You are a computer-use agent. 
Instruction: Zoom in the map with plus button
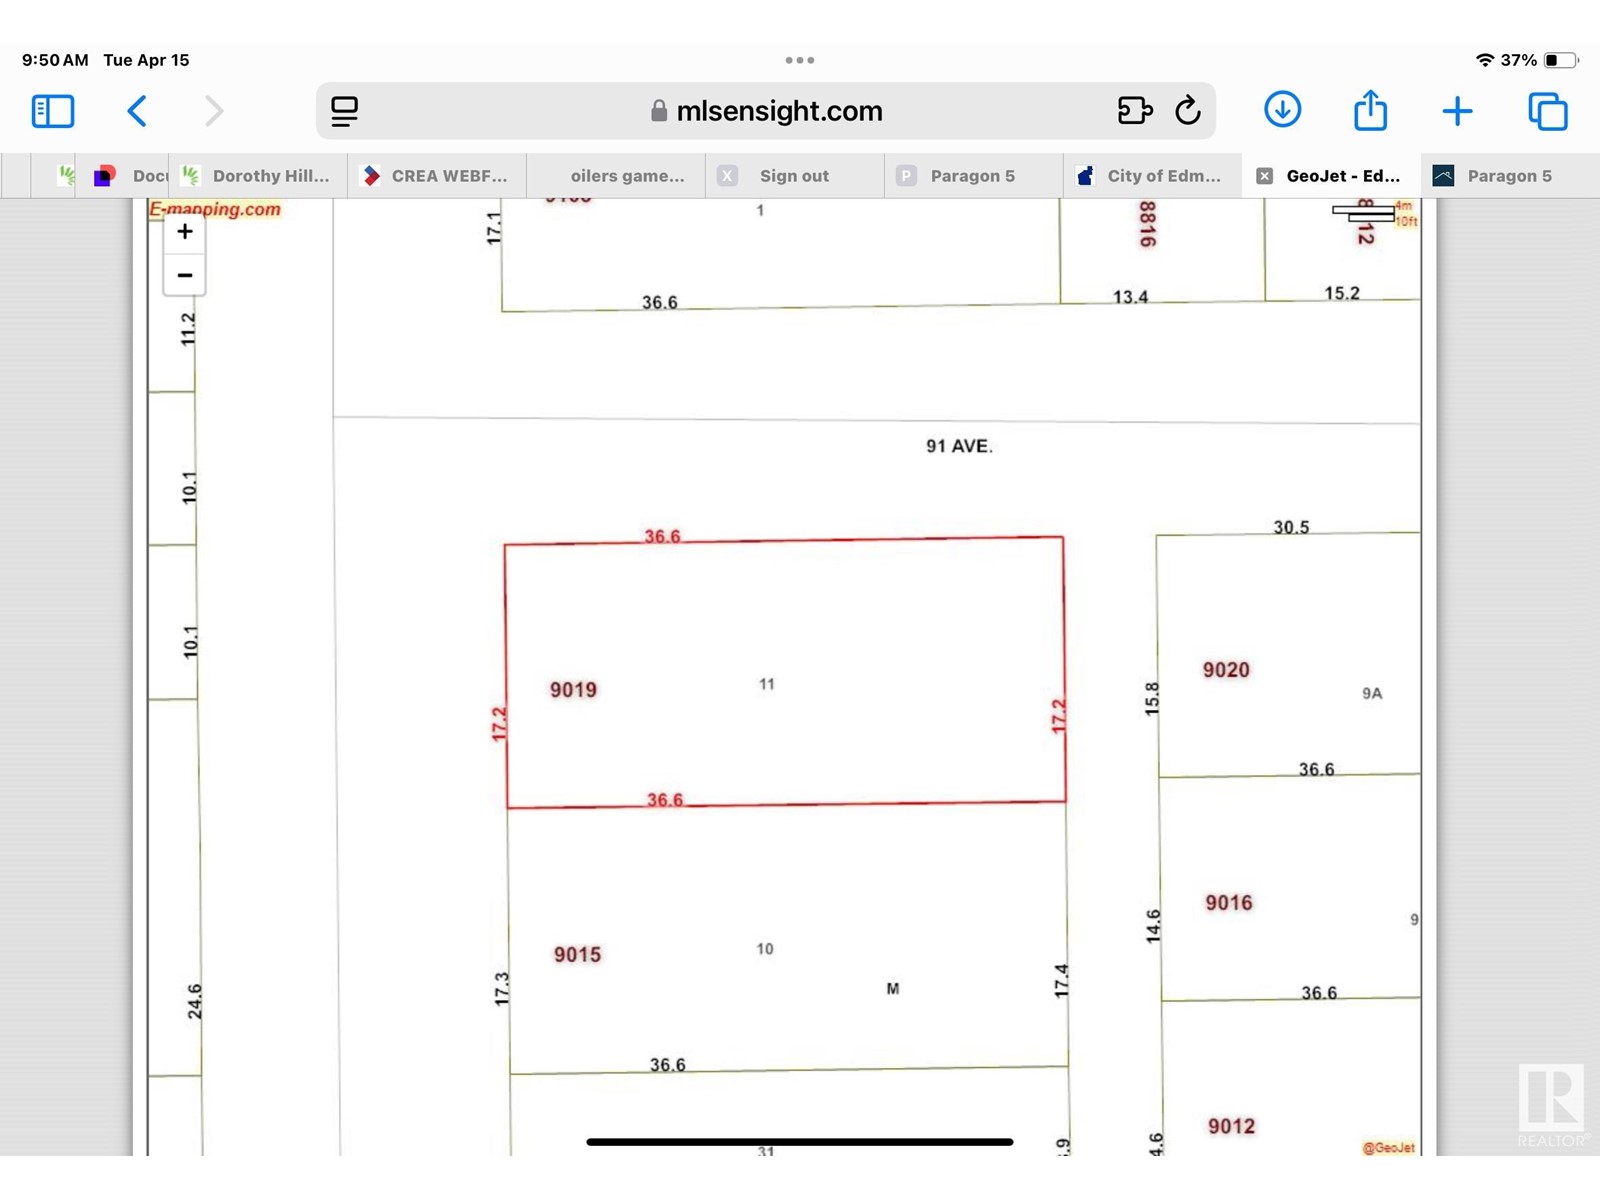185,232
